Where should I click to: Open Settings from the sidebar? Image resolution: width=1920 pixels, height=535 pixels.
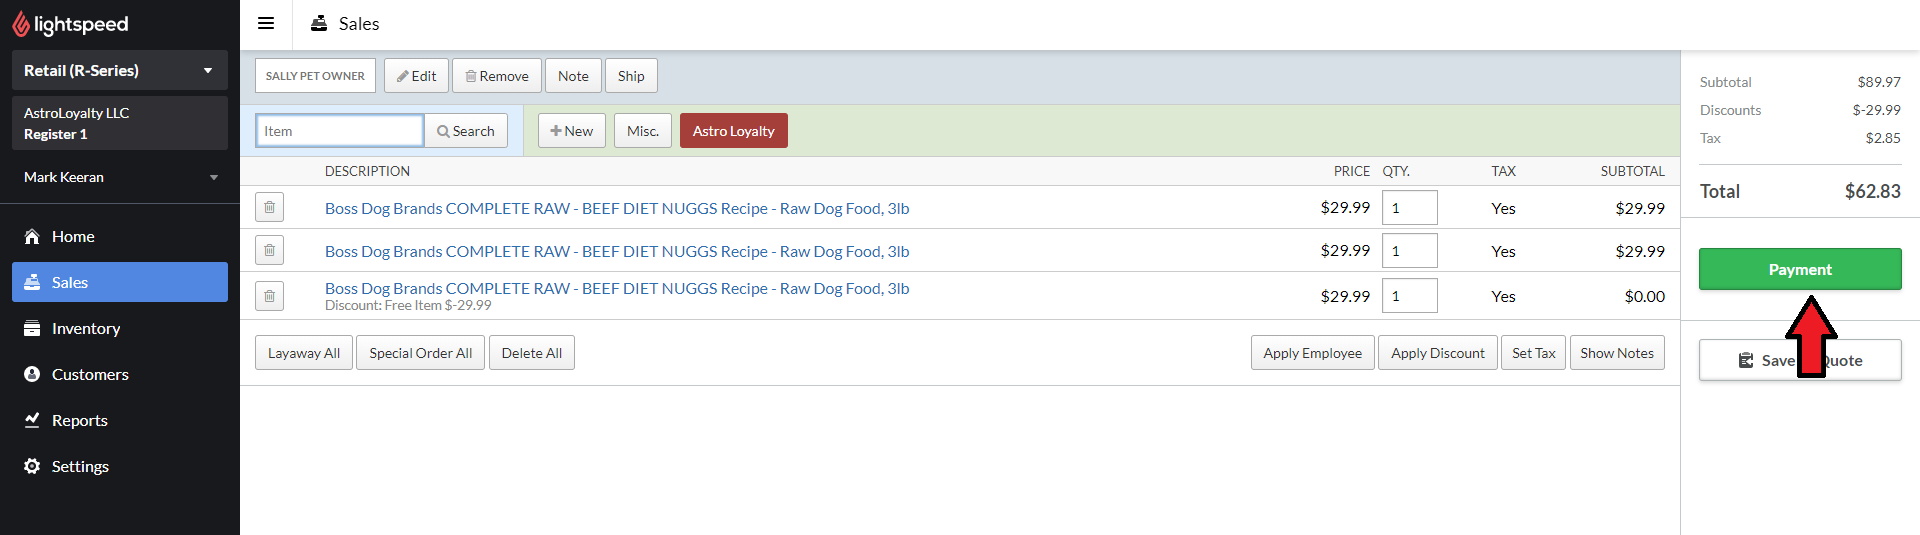80,467
